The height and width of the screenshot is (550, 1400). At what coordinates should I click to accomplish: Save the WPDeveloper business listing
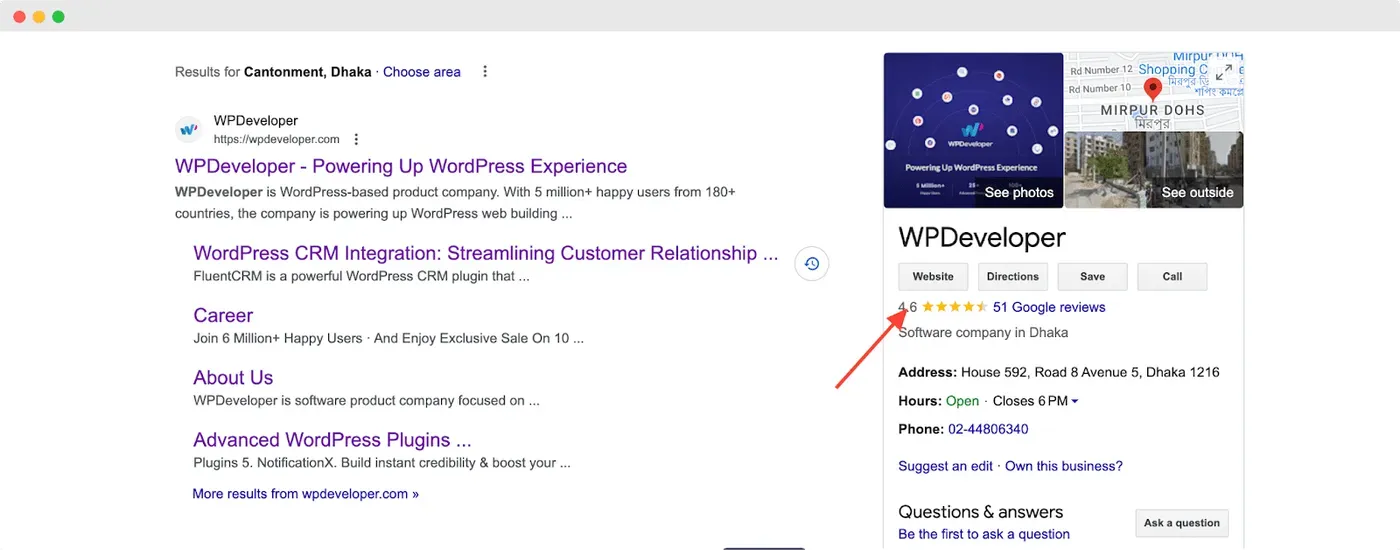(1093, 277)
